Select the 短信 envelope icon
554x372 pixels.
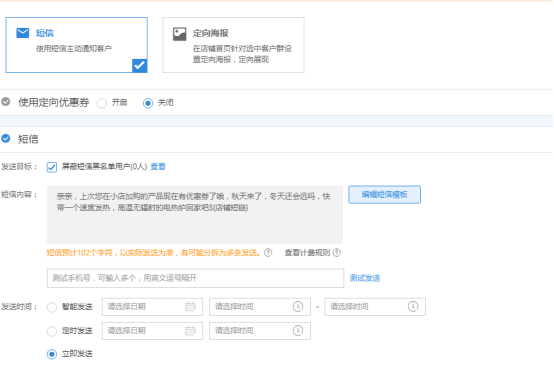point(23,33)
